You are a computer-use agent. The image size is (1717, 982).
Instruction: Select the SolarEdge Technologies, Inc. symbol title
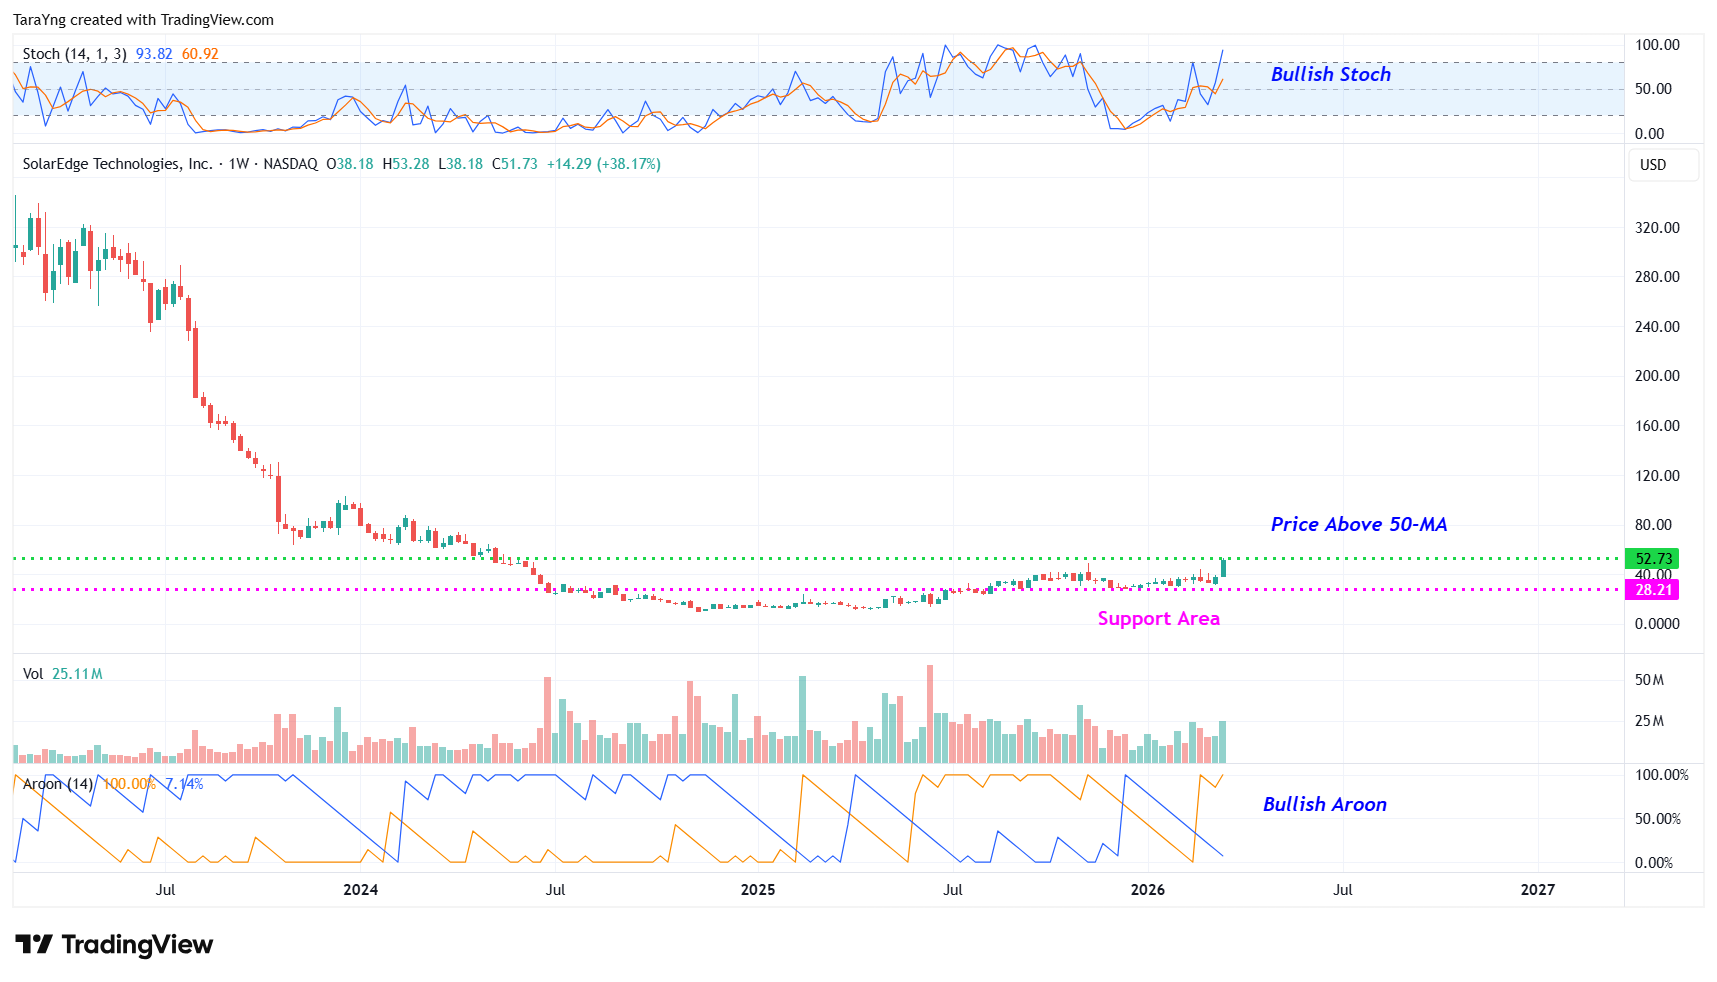coord(117,164)
